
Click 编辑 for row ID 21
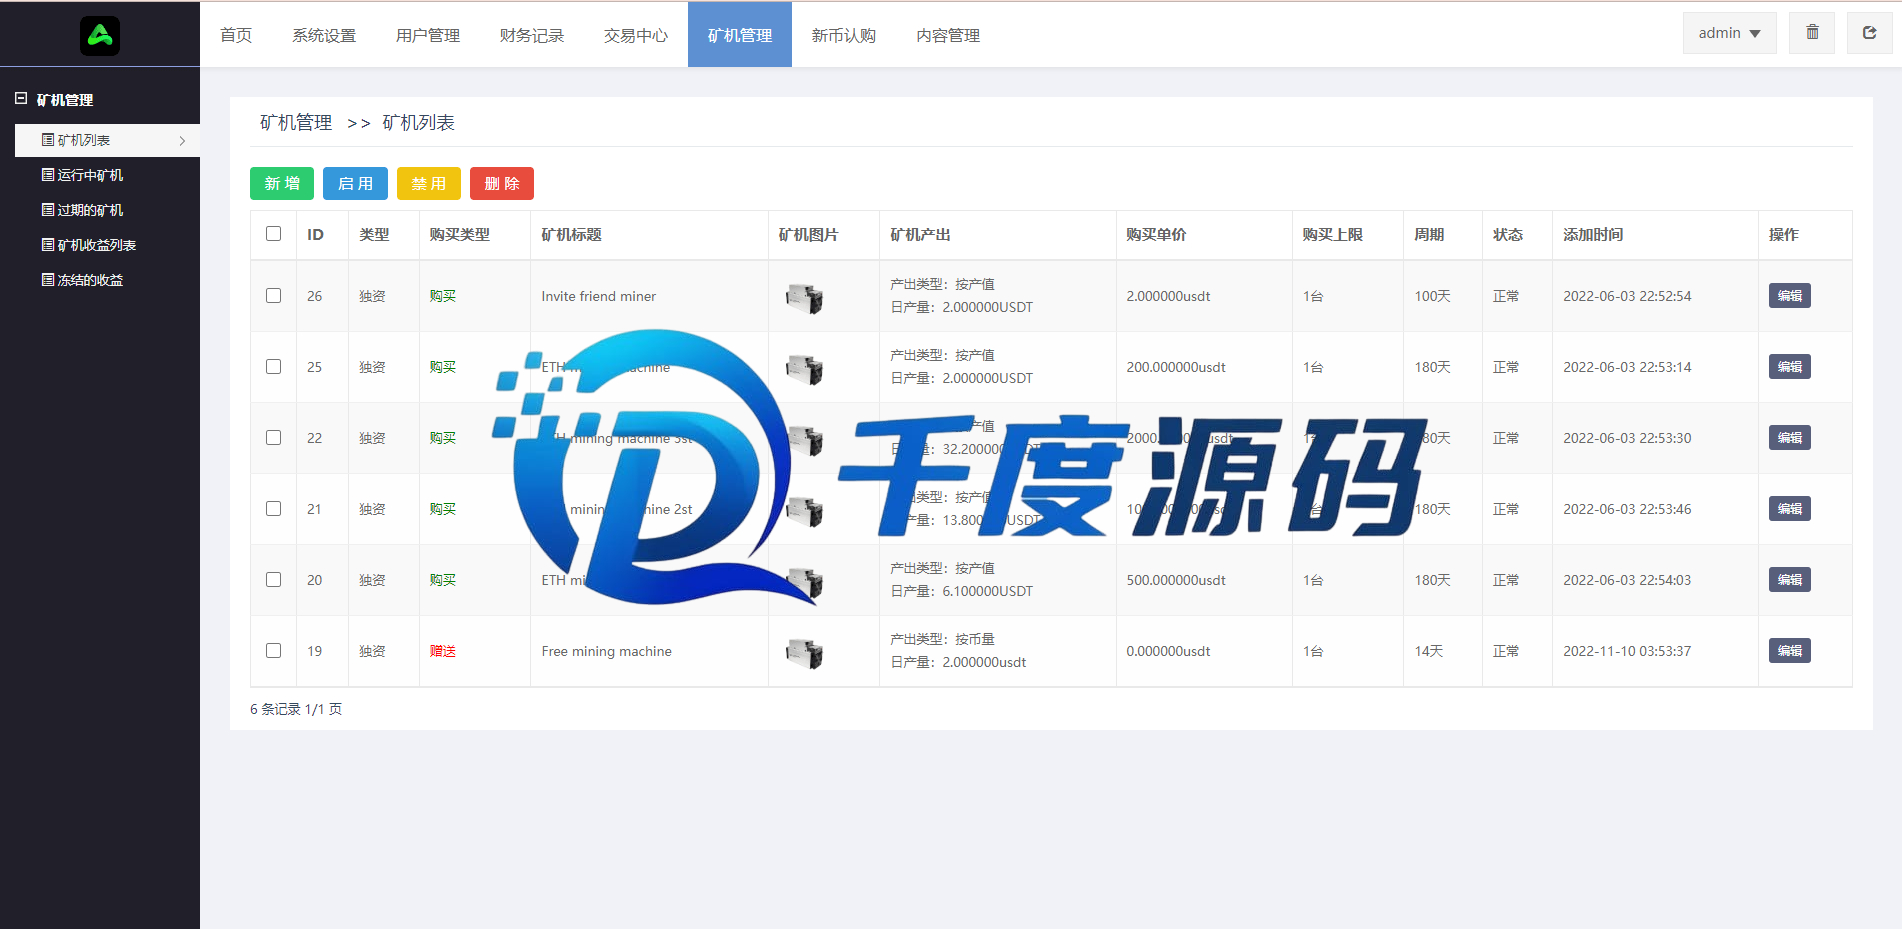[x=1789, y=509]
